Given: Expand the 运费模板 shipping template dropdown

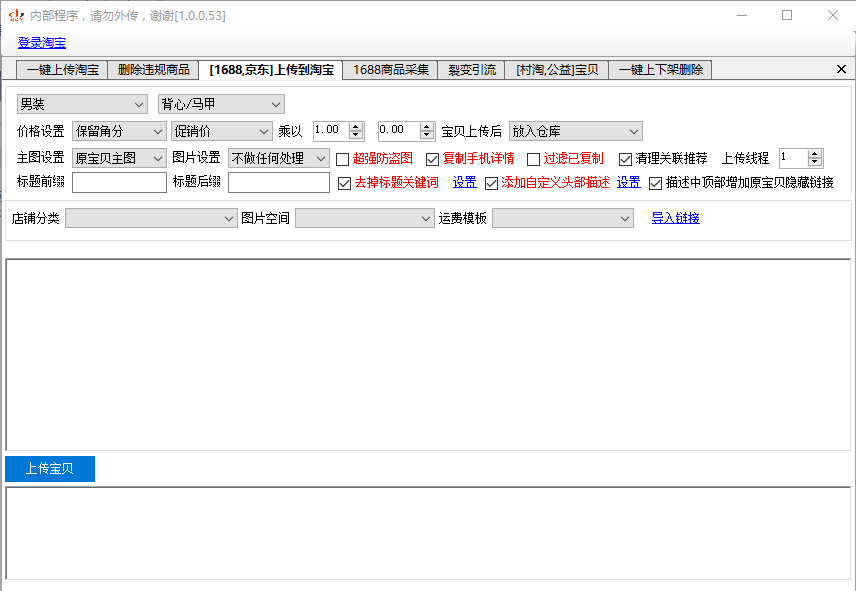Looking at the screenshot, I should tap(563, 218).
